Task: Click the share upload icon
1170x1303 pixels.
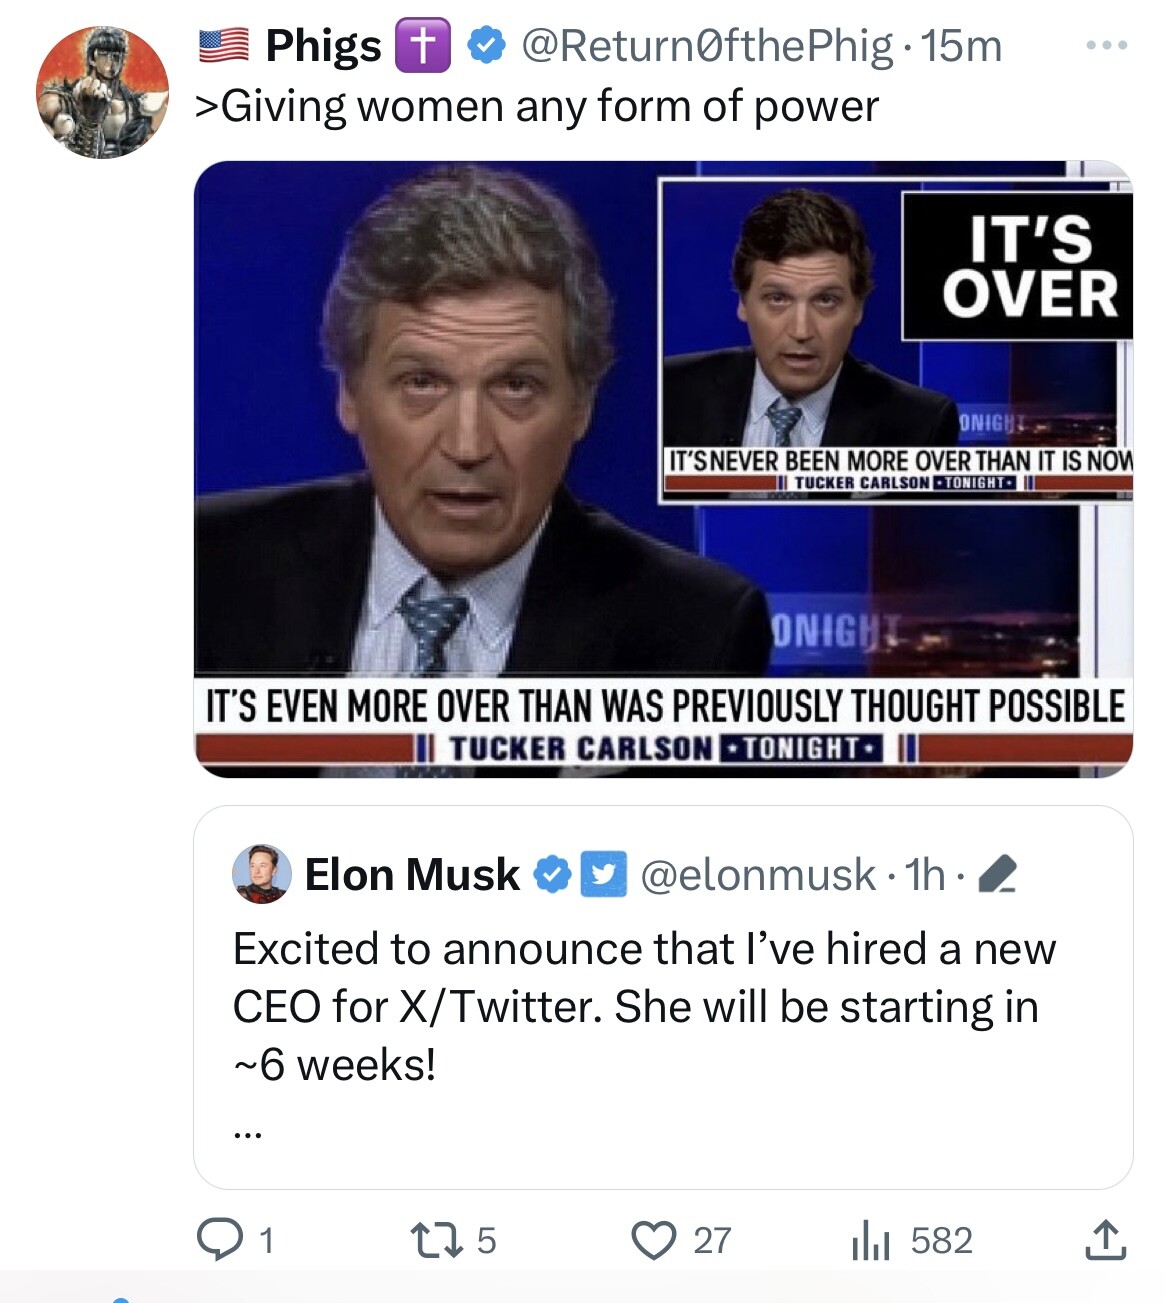Action: 1105,1240
